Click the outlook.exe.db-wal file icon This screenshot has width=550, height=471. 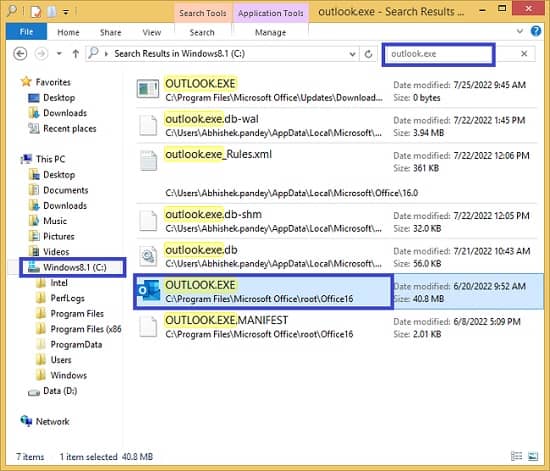[x=148, y=125]
